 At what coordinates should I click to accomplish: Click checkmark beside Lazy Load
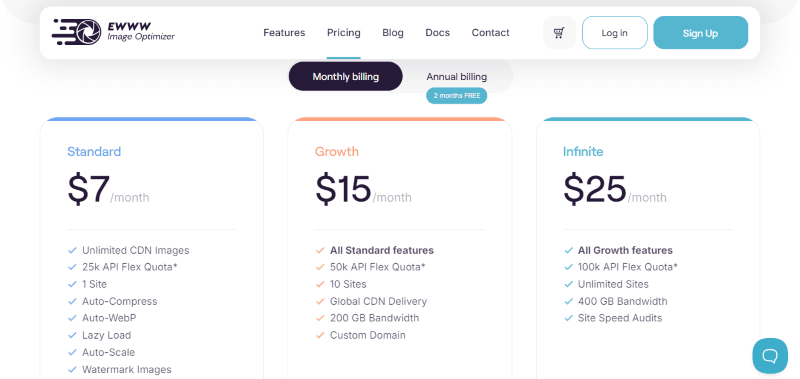[72, 335]
